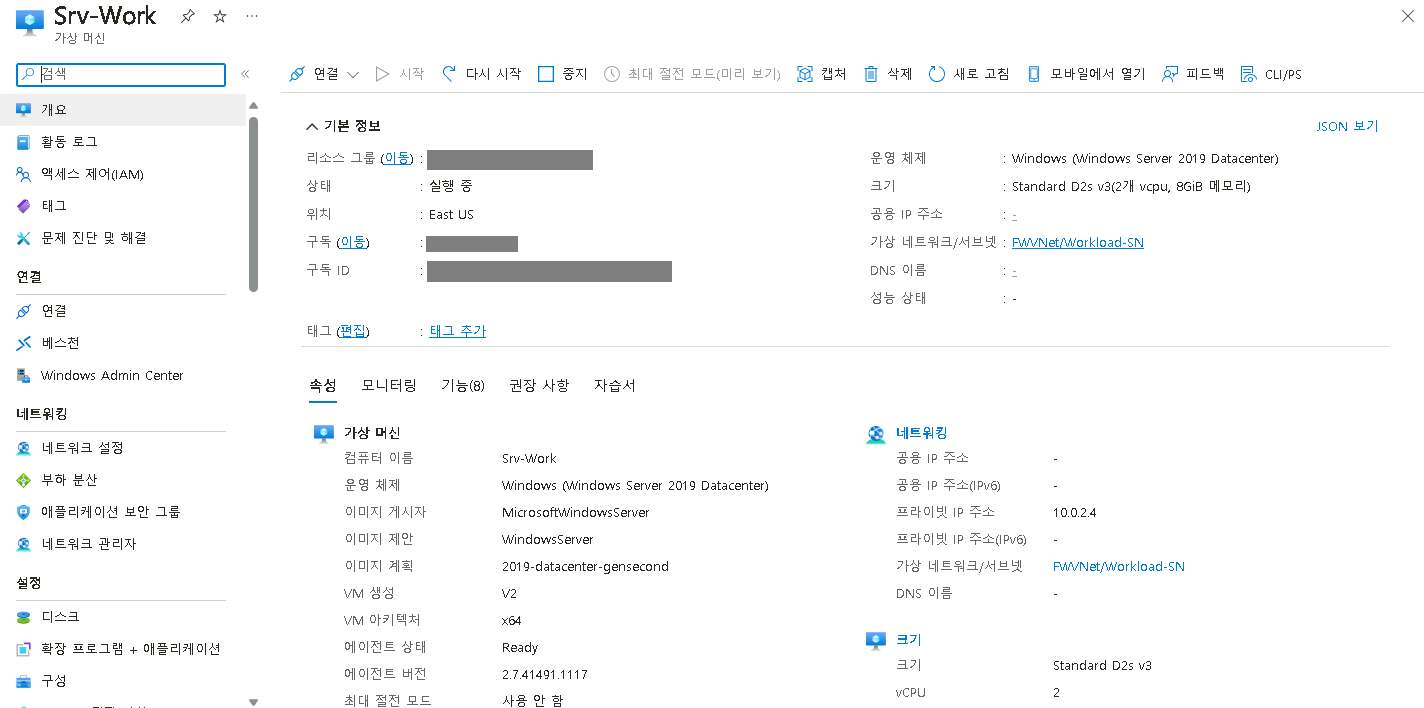Open the more options ellipsis next to title
This screenshot has width=1424, height=708.
click(x=252, y=16)
